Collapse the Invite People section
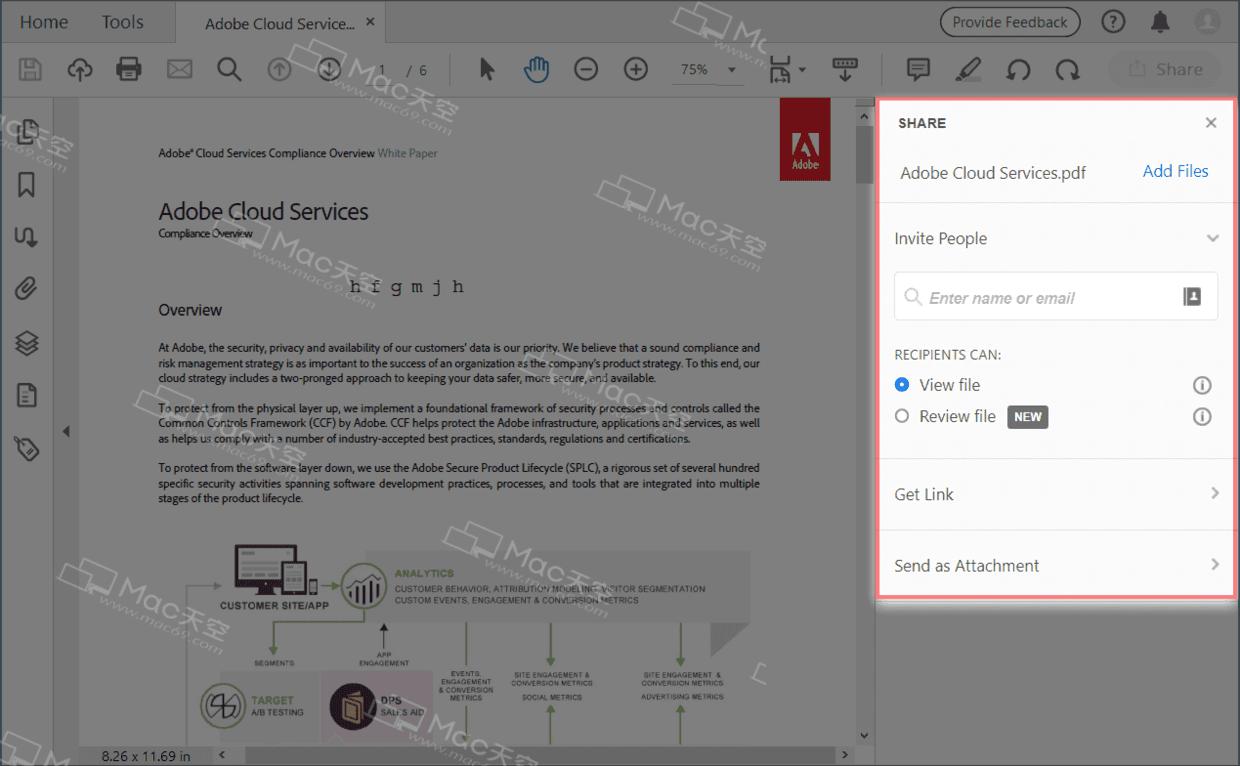The width and height of the screenshot is (1240, 766). coord(1213,238)
